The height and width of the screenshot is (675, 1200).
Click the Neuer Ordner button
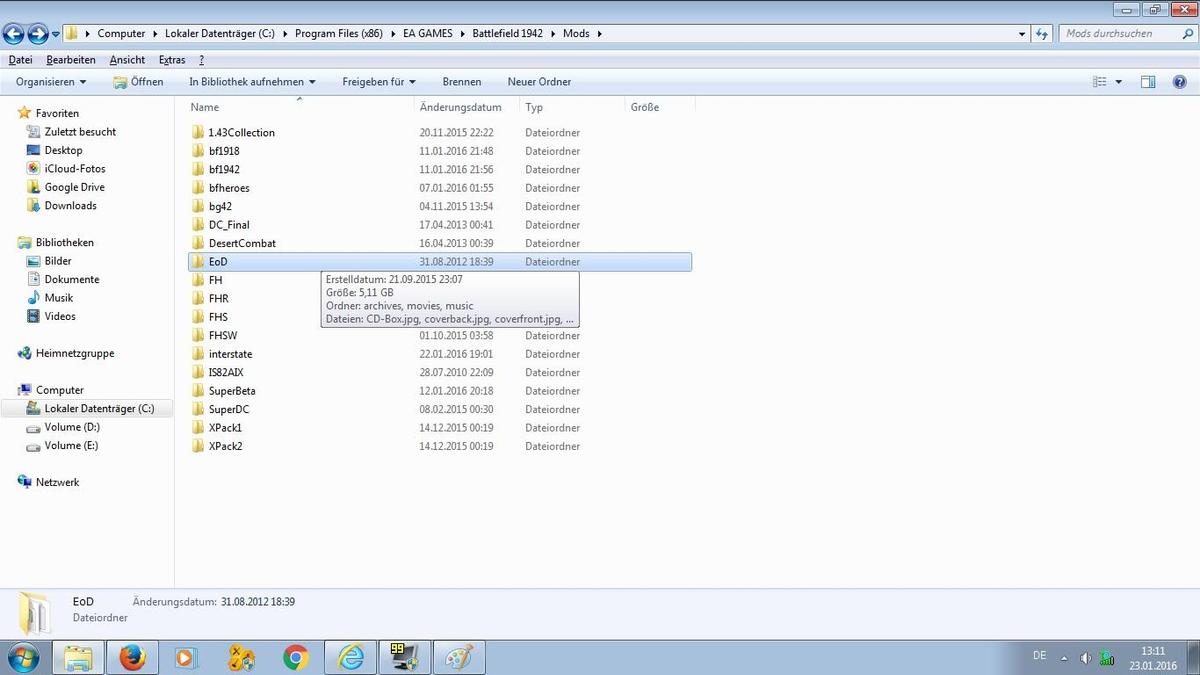pos(539,82)
